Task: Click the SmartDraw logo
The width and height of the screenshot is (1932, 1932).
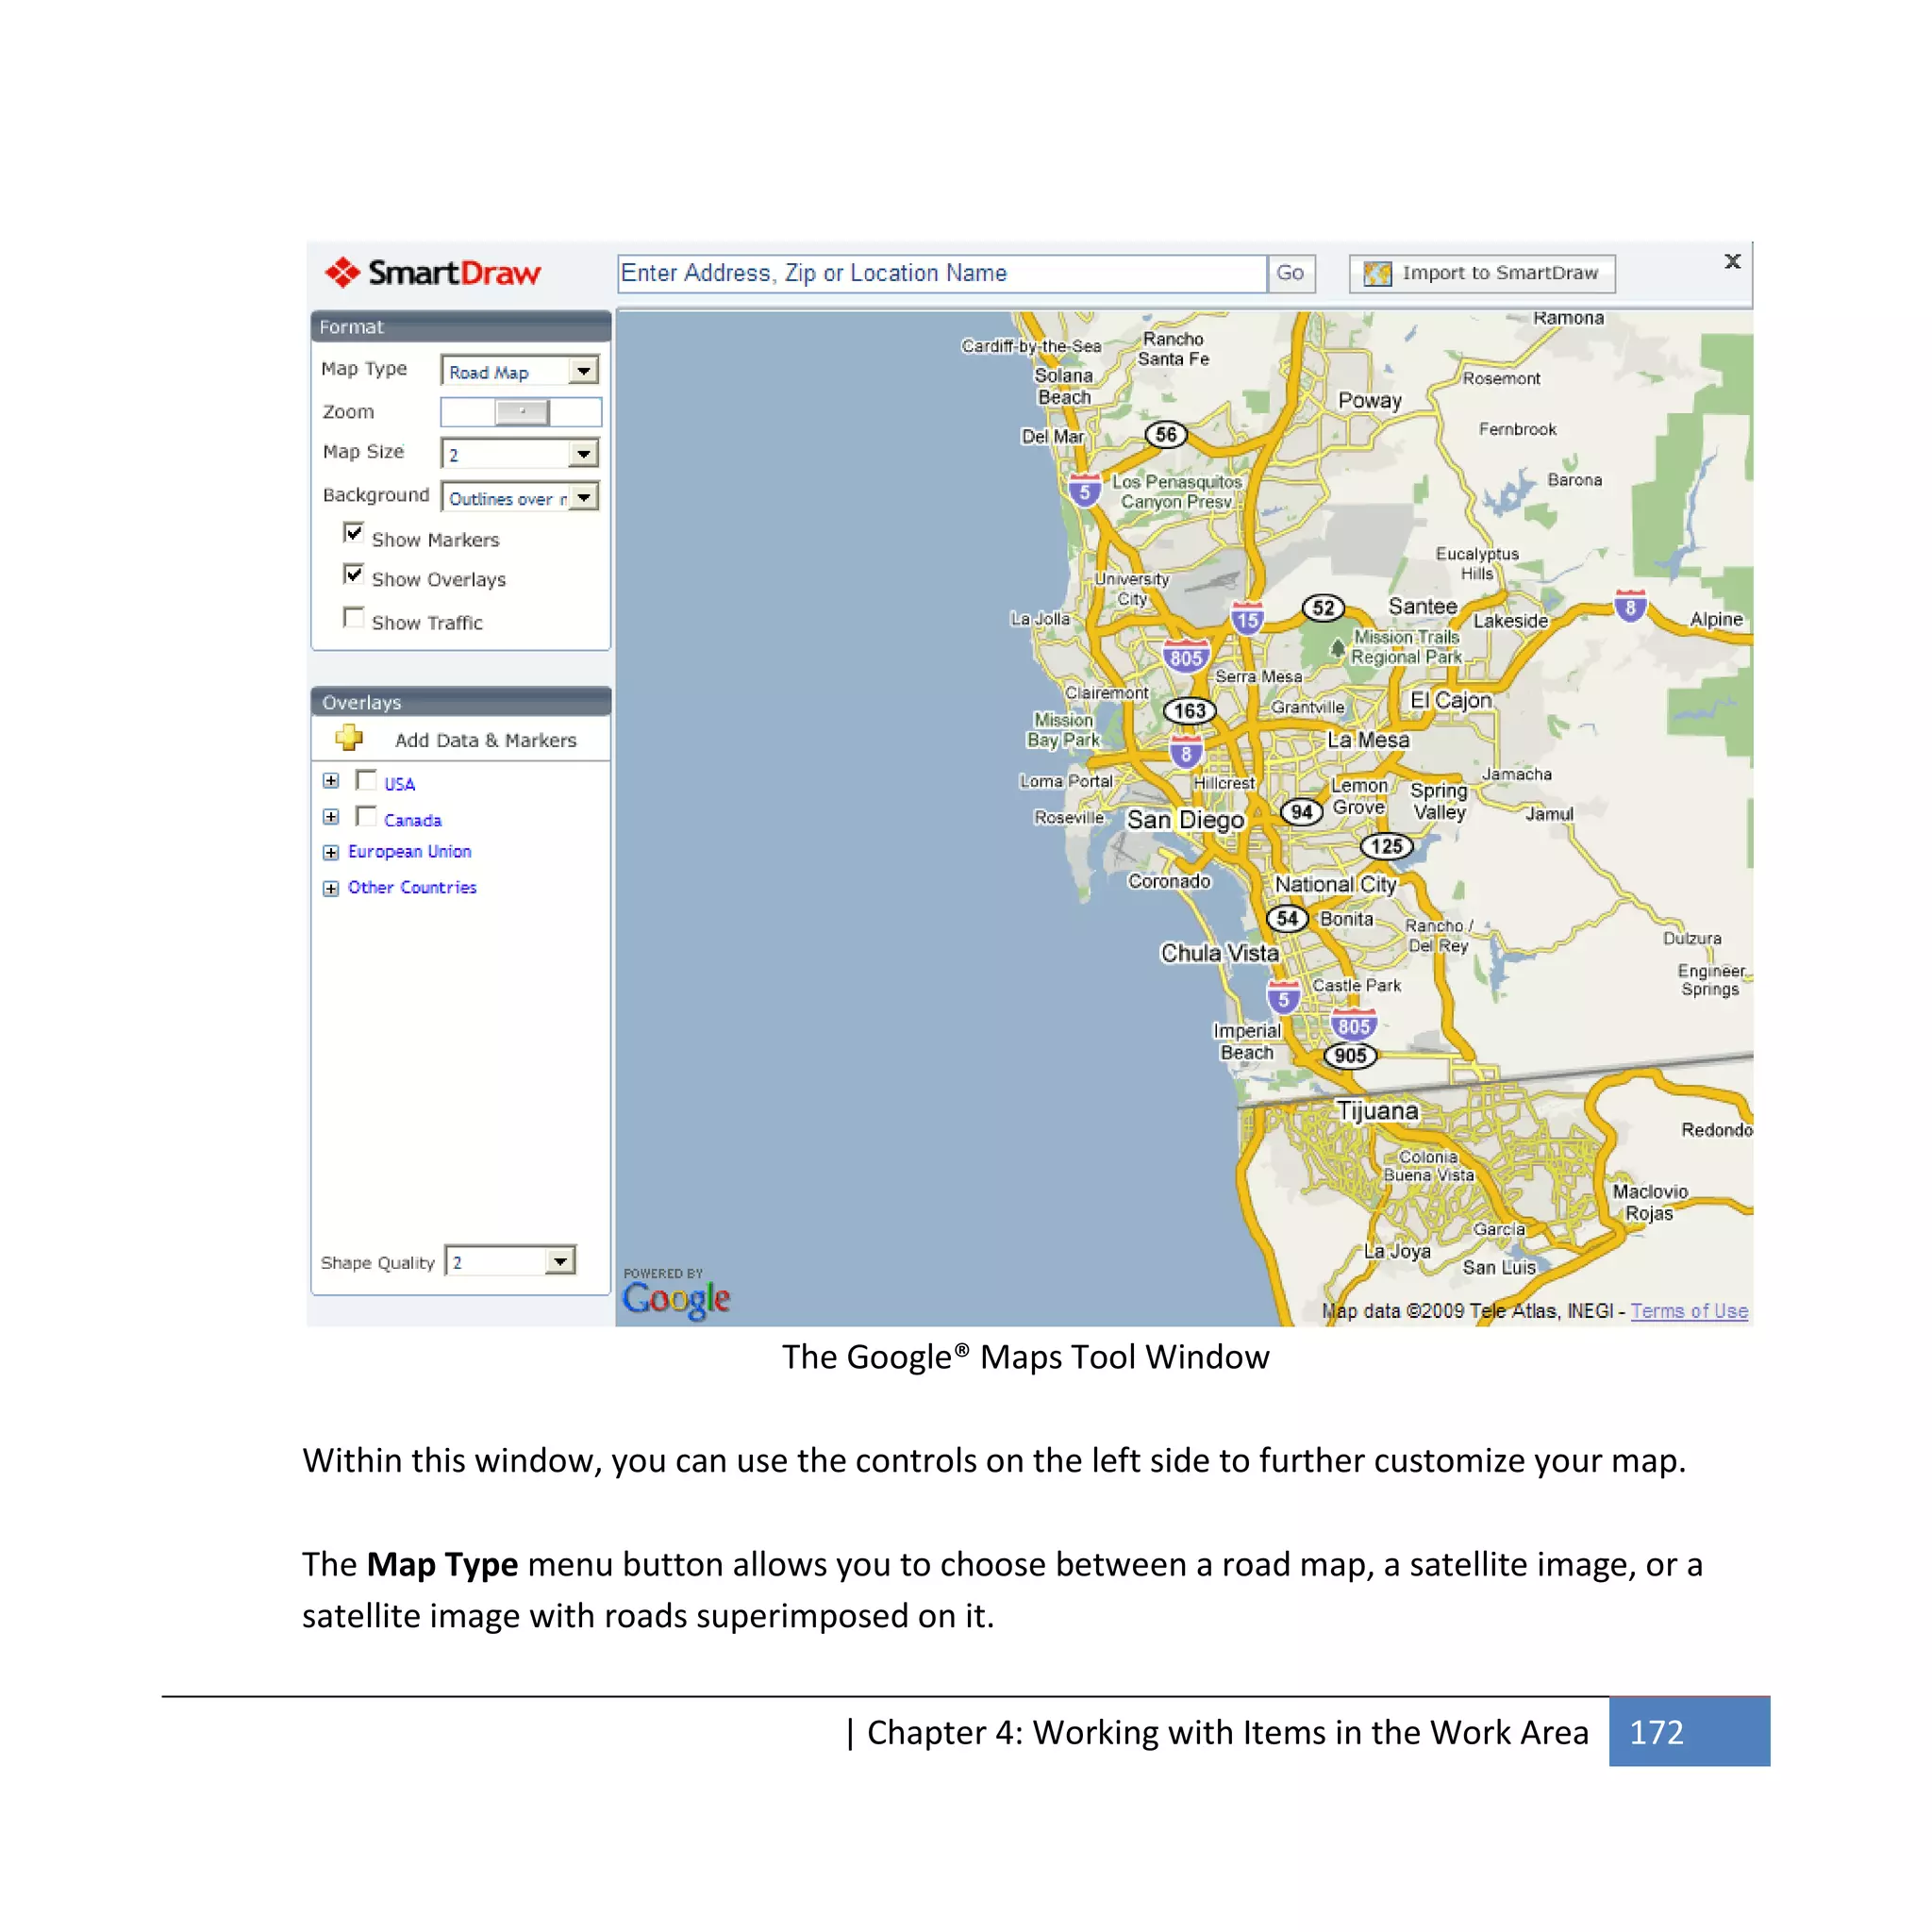Action: coord(432,272)
